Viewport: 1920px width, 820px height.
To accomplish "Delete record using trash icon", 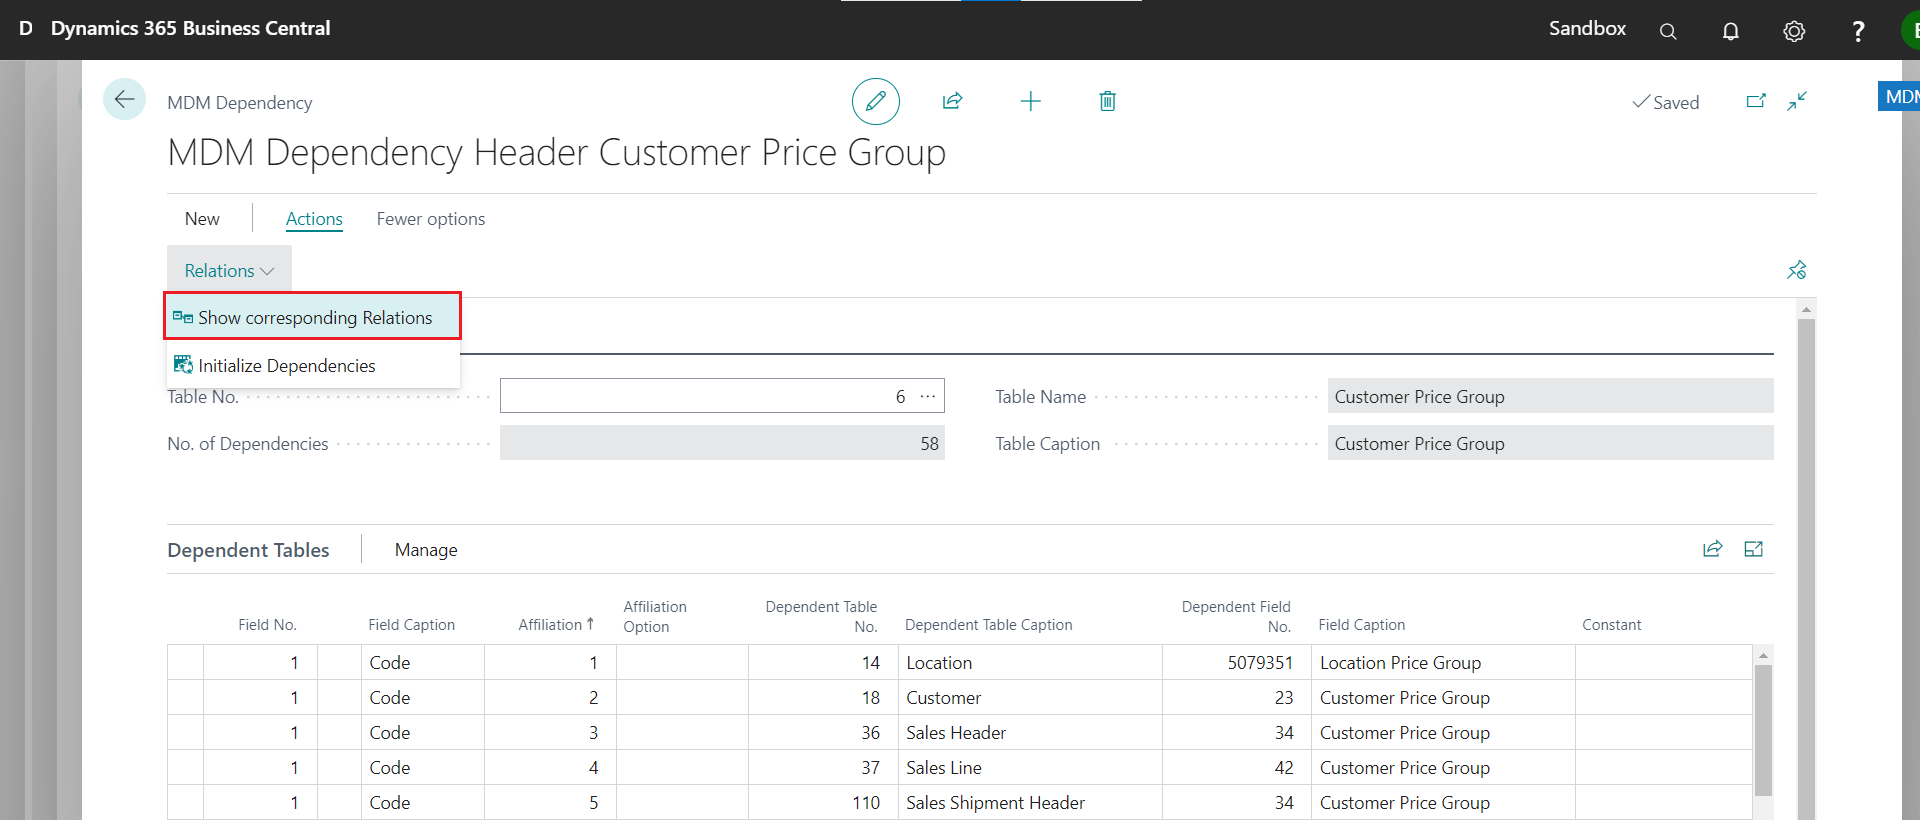I will coord(1107,101).
